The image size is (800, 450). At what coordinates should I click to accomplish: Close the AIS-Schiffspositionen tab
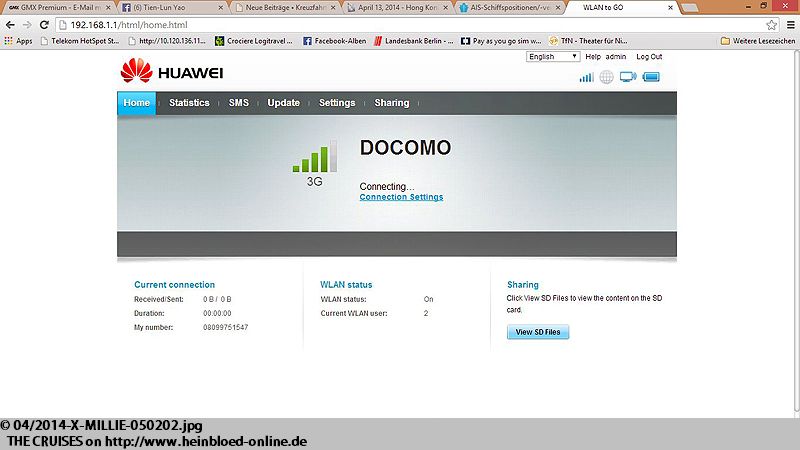[x=558, y=8]
